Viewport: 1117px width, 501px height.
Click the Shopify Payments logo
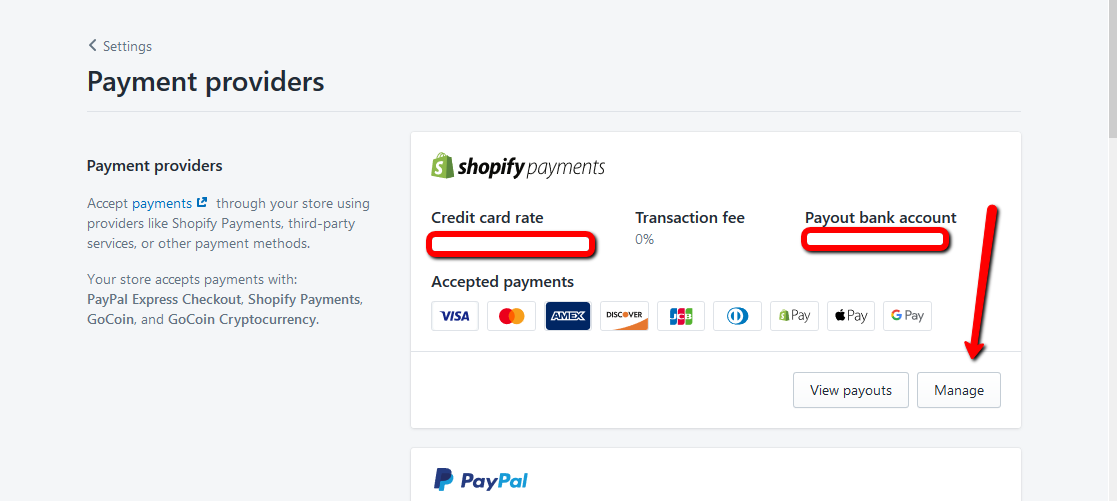518,166
